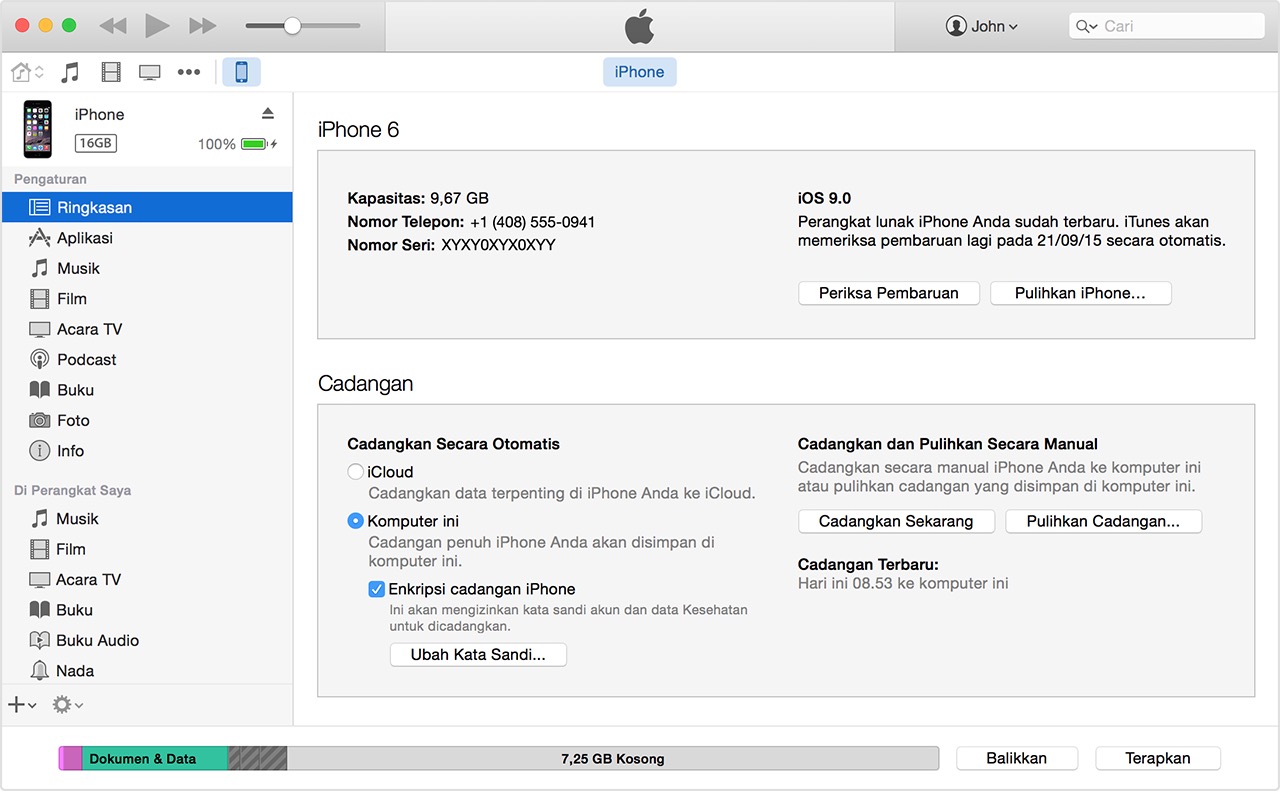
Task: Click the Nomor Telepon value
Action: pyautogui.click(x=532, y=222)
